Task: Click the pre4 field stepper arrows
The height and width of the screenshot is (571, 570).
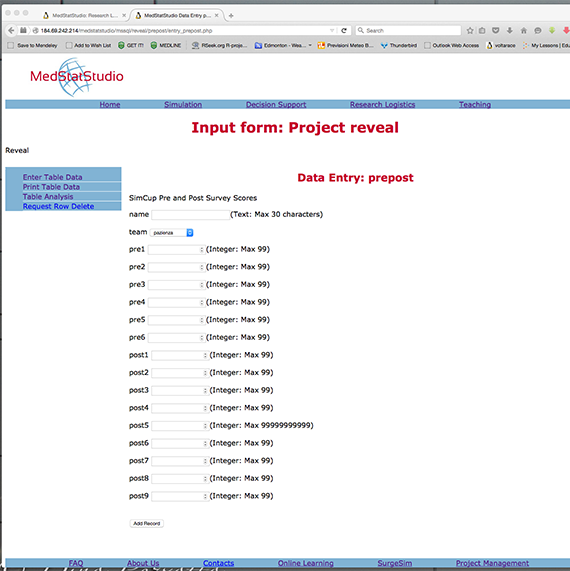Action: pos(201,303)
